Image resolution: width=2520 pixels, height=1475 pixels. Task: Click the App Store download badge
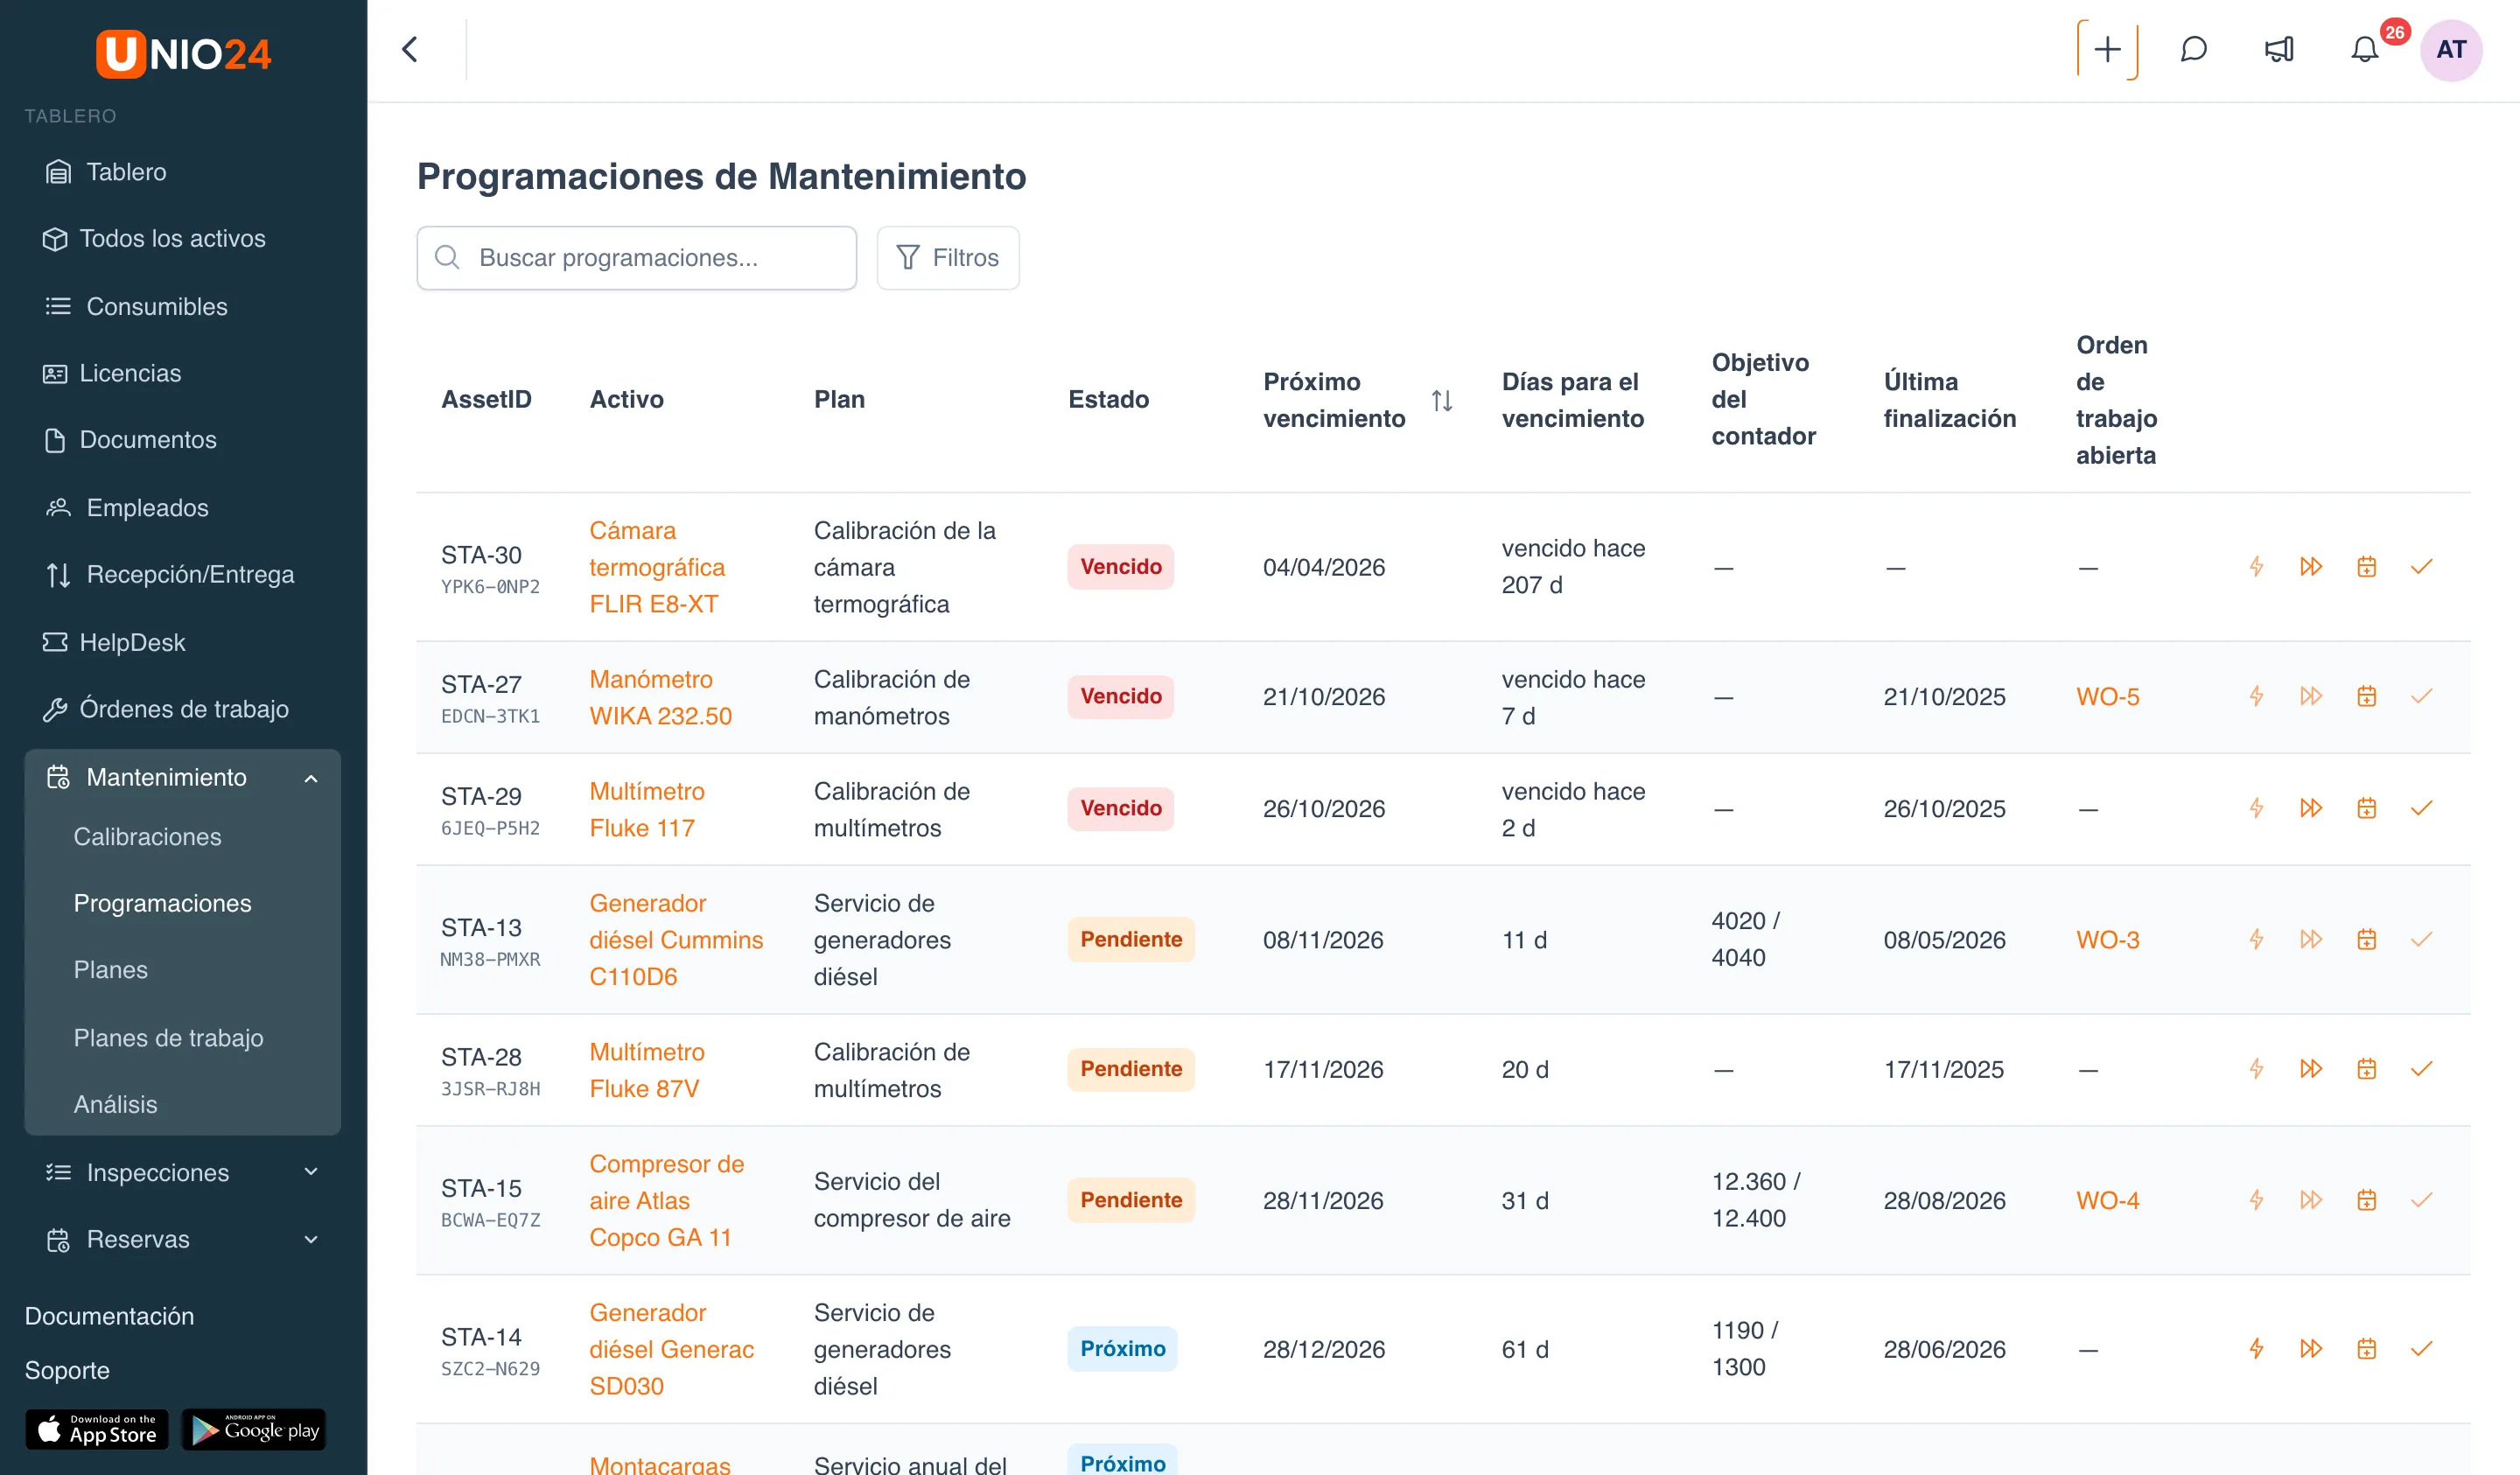[x=97, y=1430]
